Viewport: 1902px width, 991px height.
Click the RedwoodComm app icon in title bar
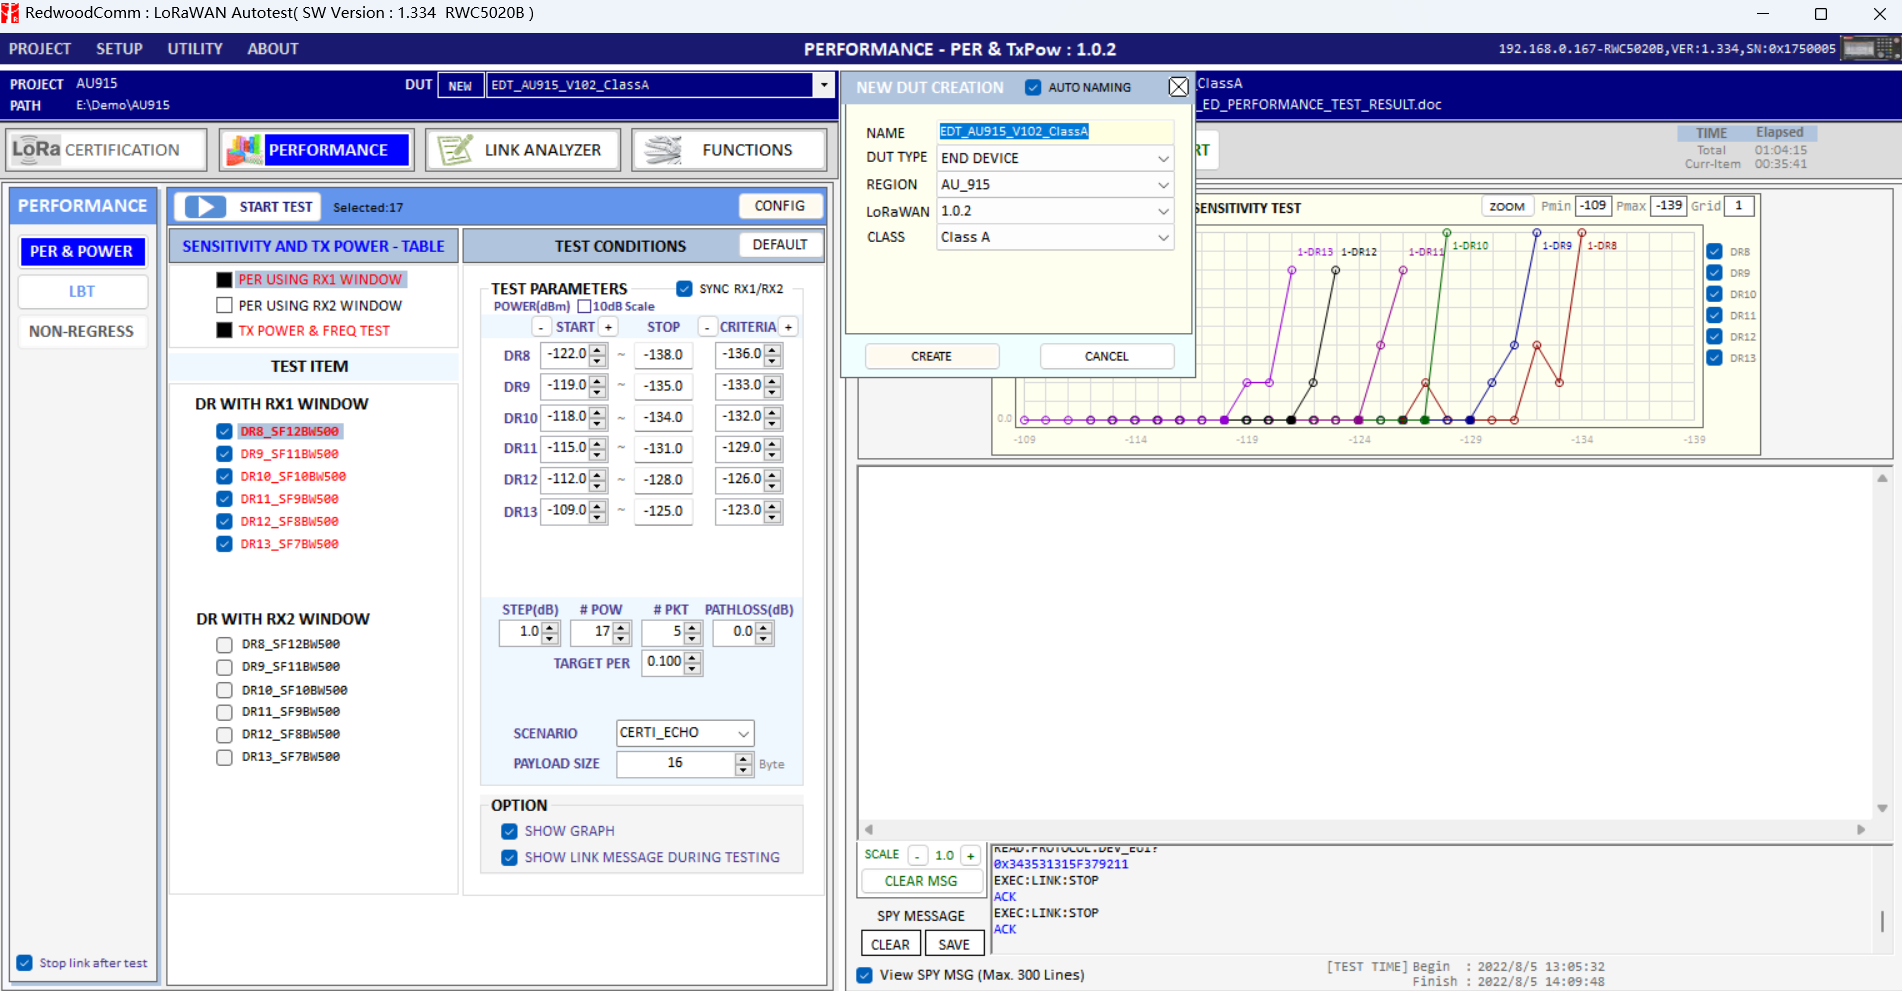pos(10,13)
